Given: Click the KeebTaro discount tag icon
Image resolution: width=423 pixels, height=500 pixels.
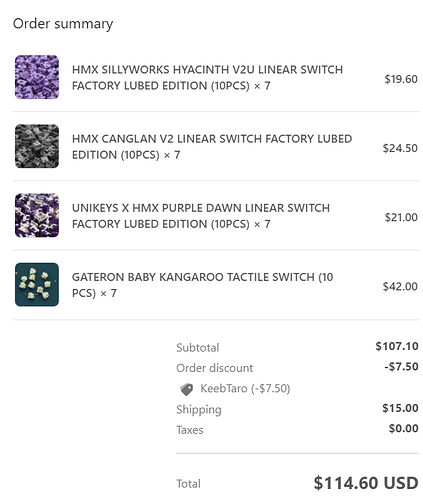Looking at the screenshot, I should point(187,389).
